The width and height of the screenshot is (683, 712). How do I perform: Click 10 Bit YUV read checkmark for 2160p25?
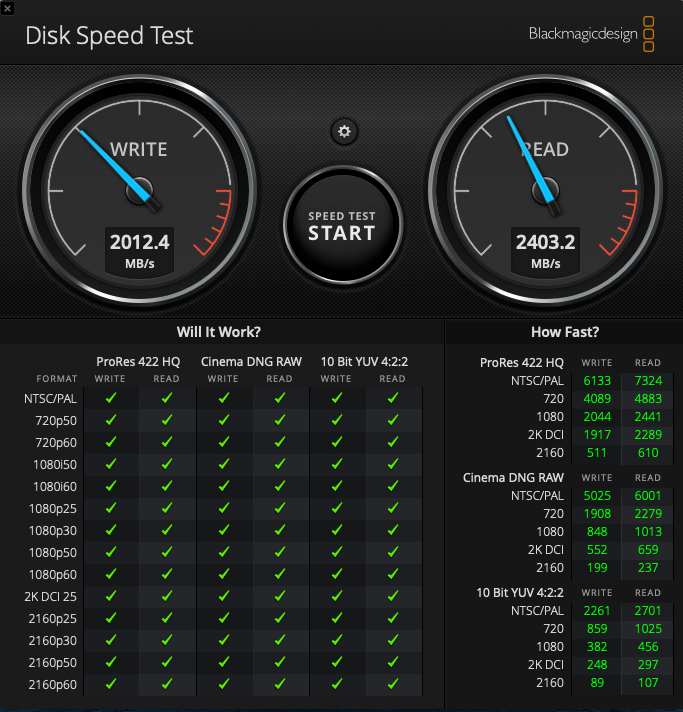click(393, 618)
